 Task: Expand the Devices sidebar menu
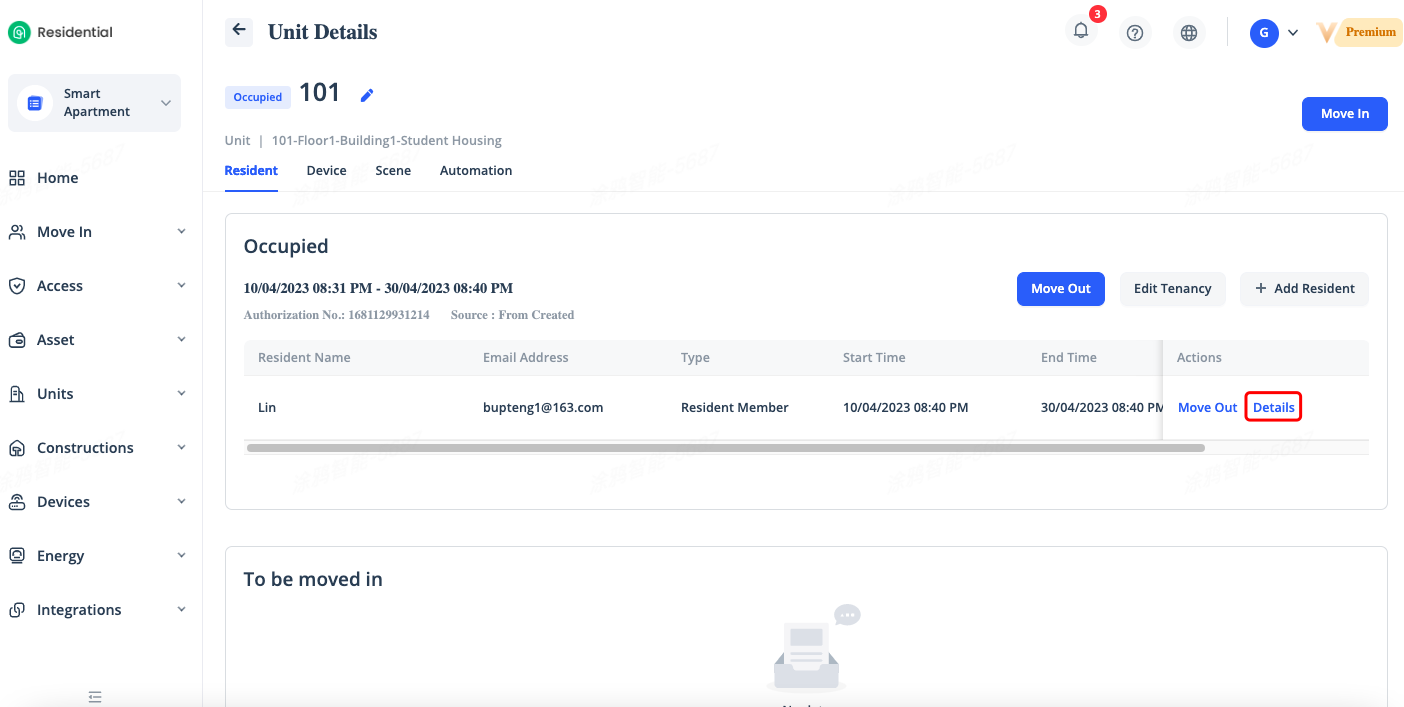click(x=95, y=502)
